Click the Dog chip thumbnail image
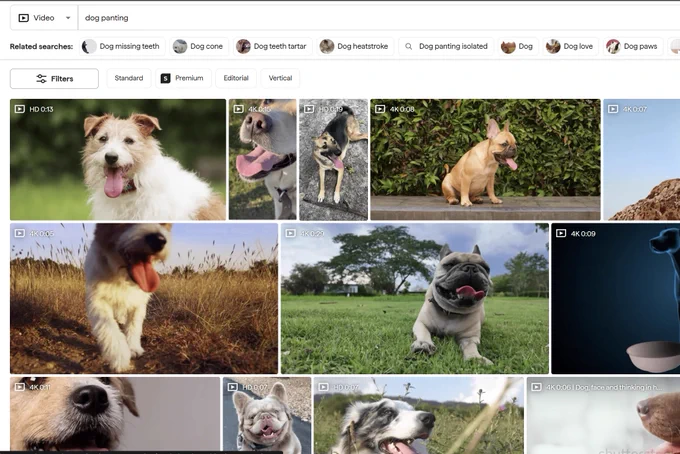The width and height of the screenshot is (680, 454). tap(508, 46)
